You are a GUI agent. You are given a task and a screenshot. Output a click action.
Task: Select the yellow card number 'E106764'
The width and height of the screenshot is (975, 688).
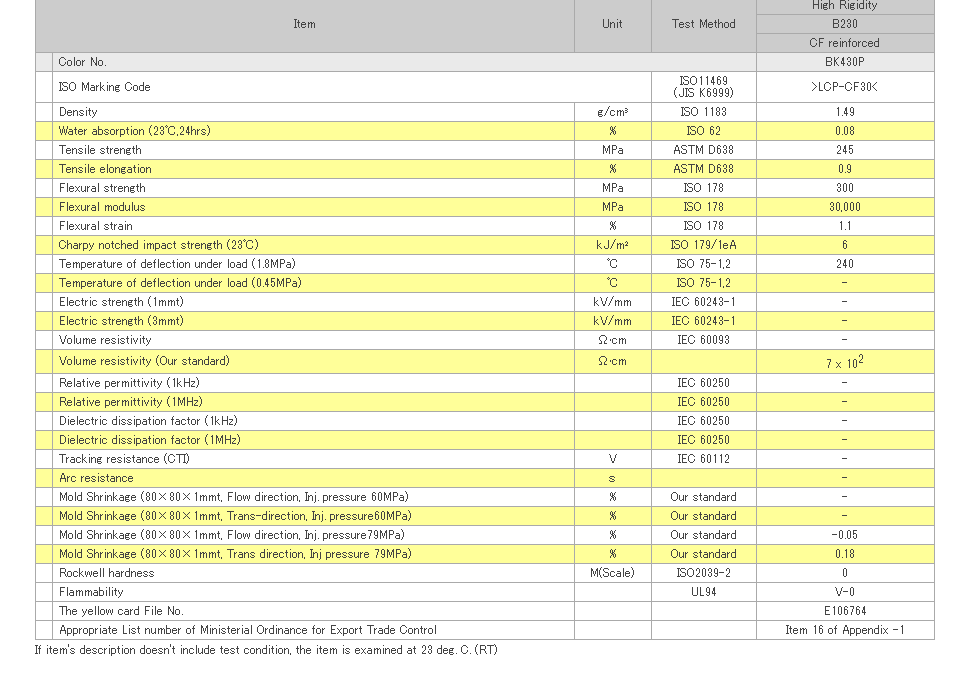point(844,611)
